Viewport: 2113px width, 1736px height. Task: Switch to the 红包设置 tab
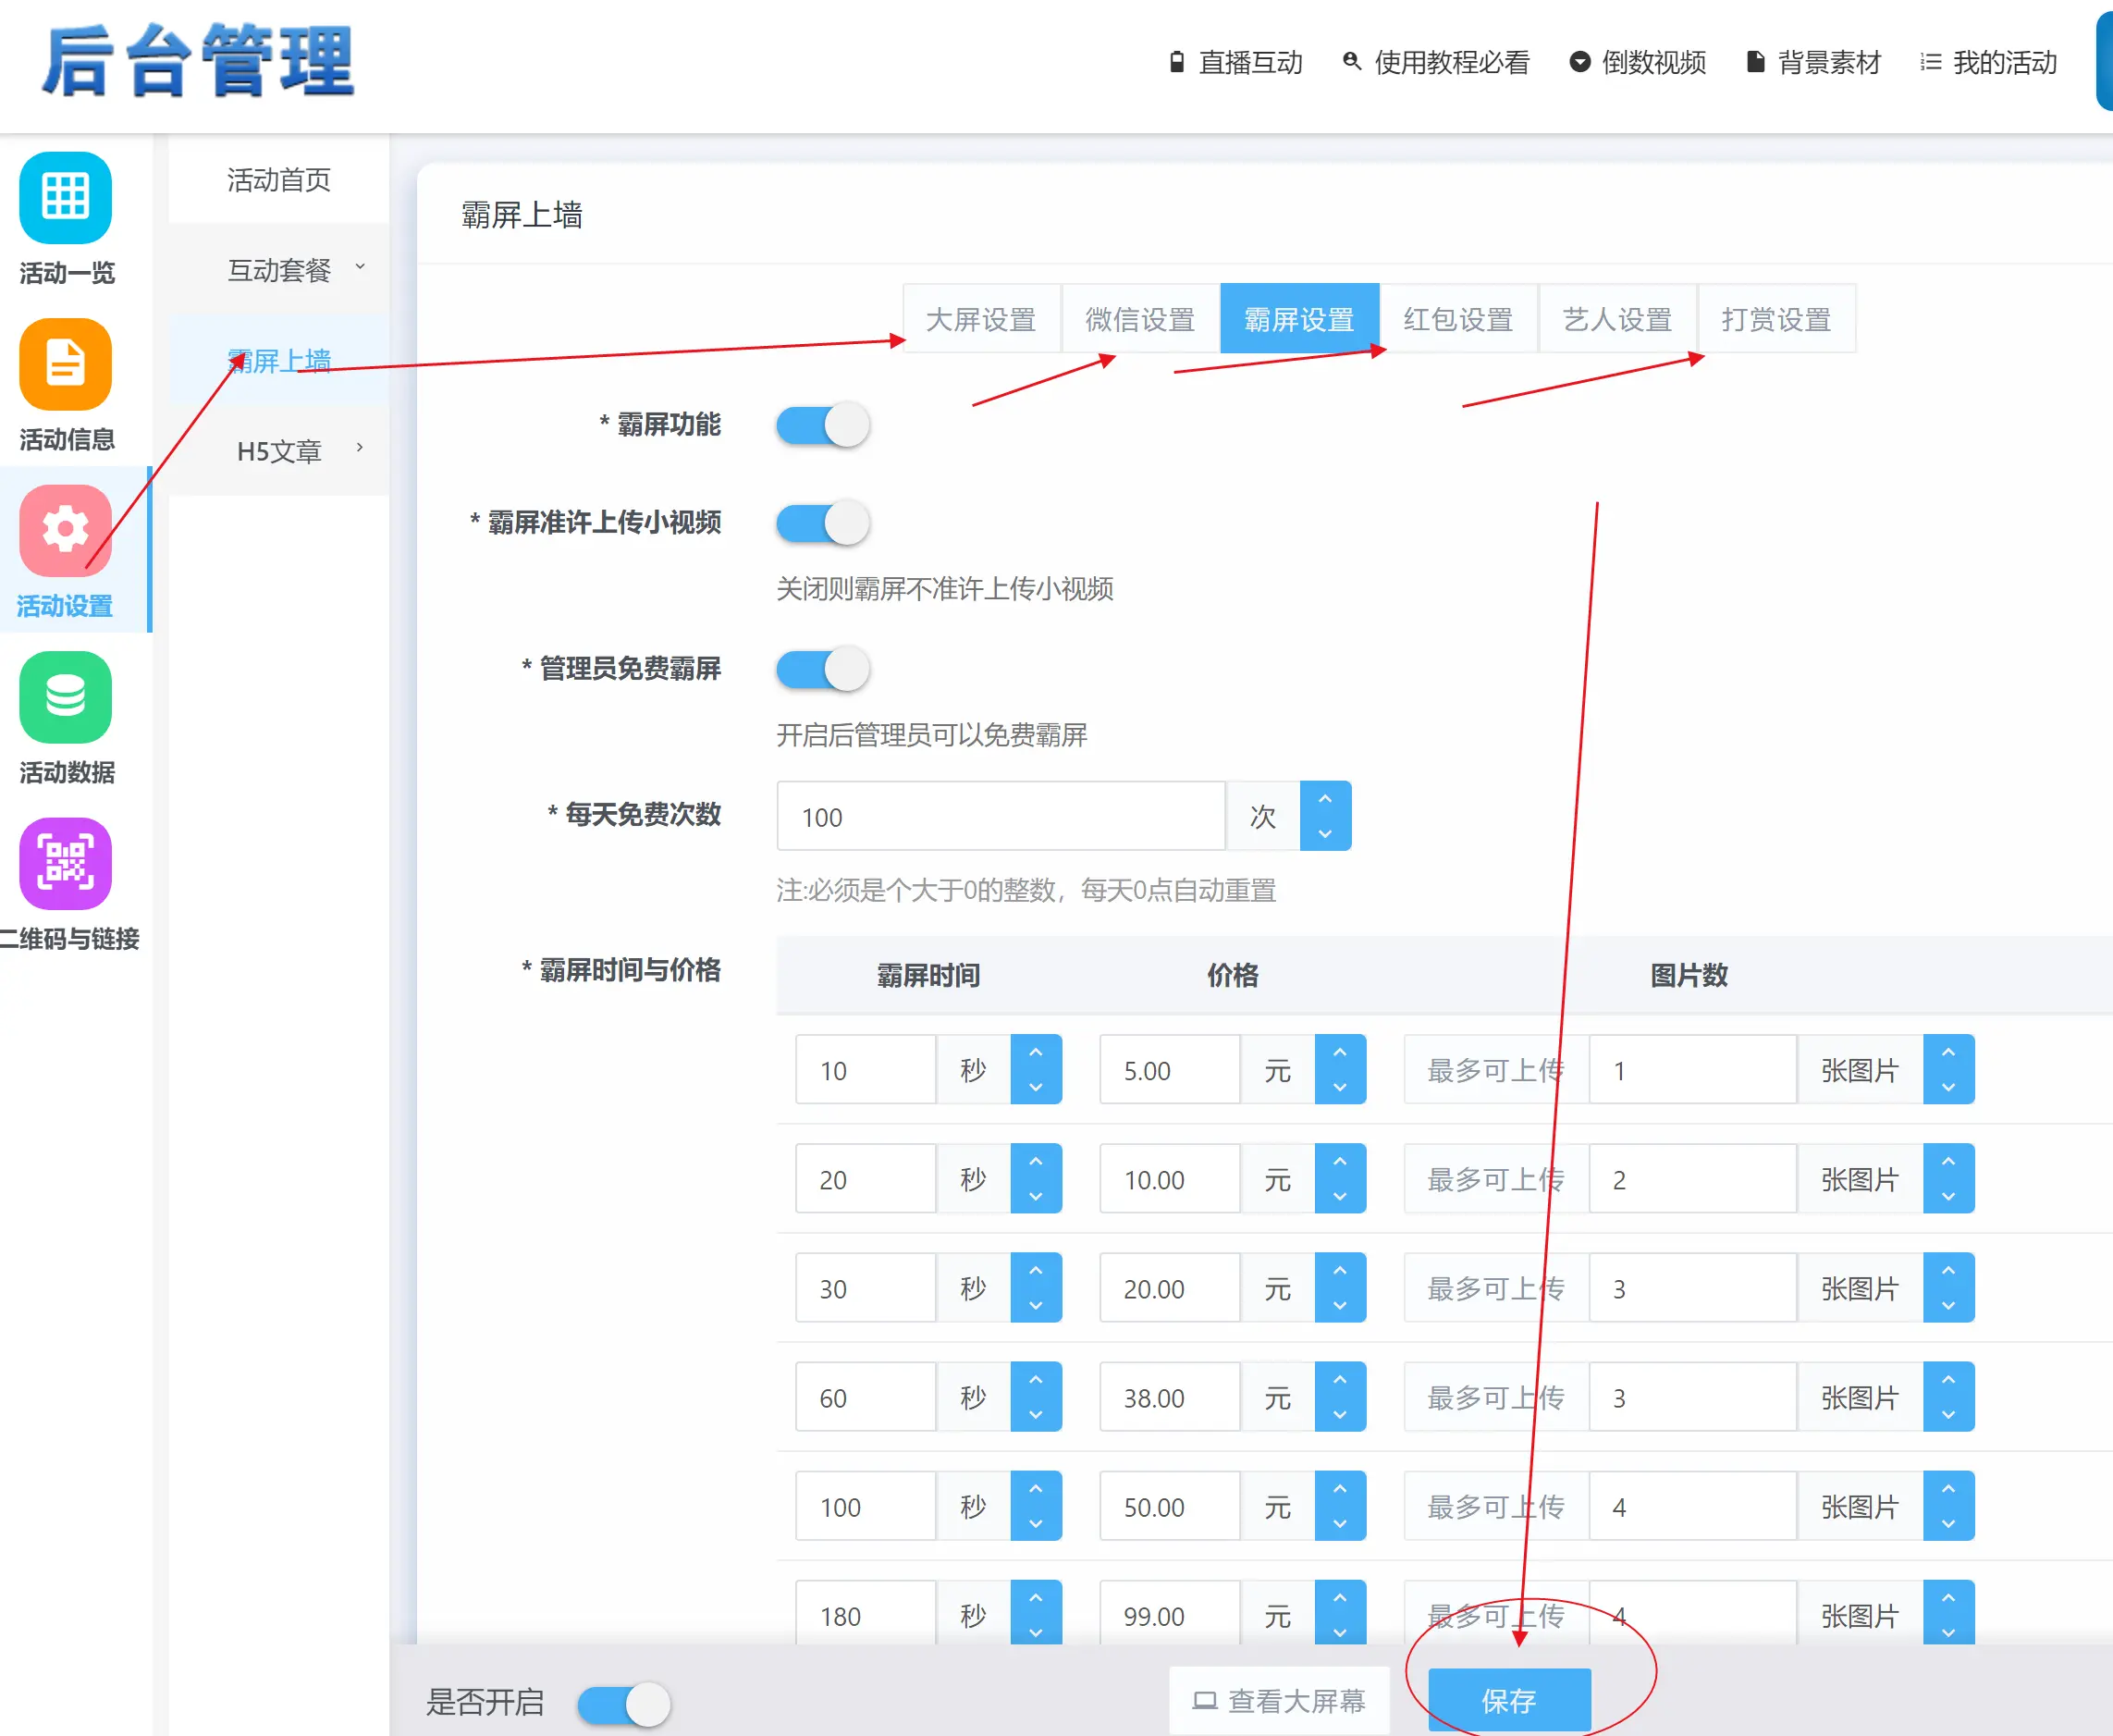pos(1458,320)
